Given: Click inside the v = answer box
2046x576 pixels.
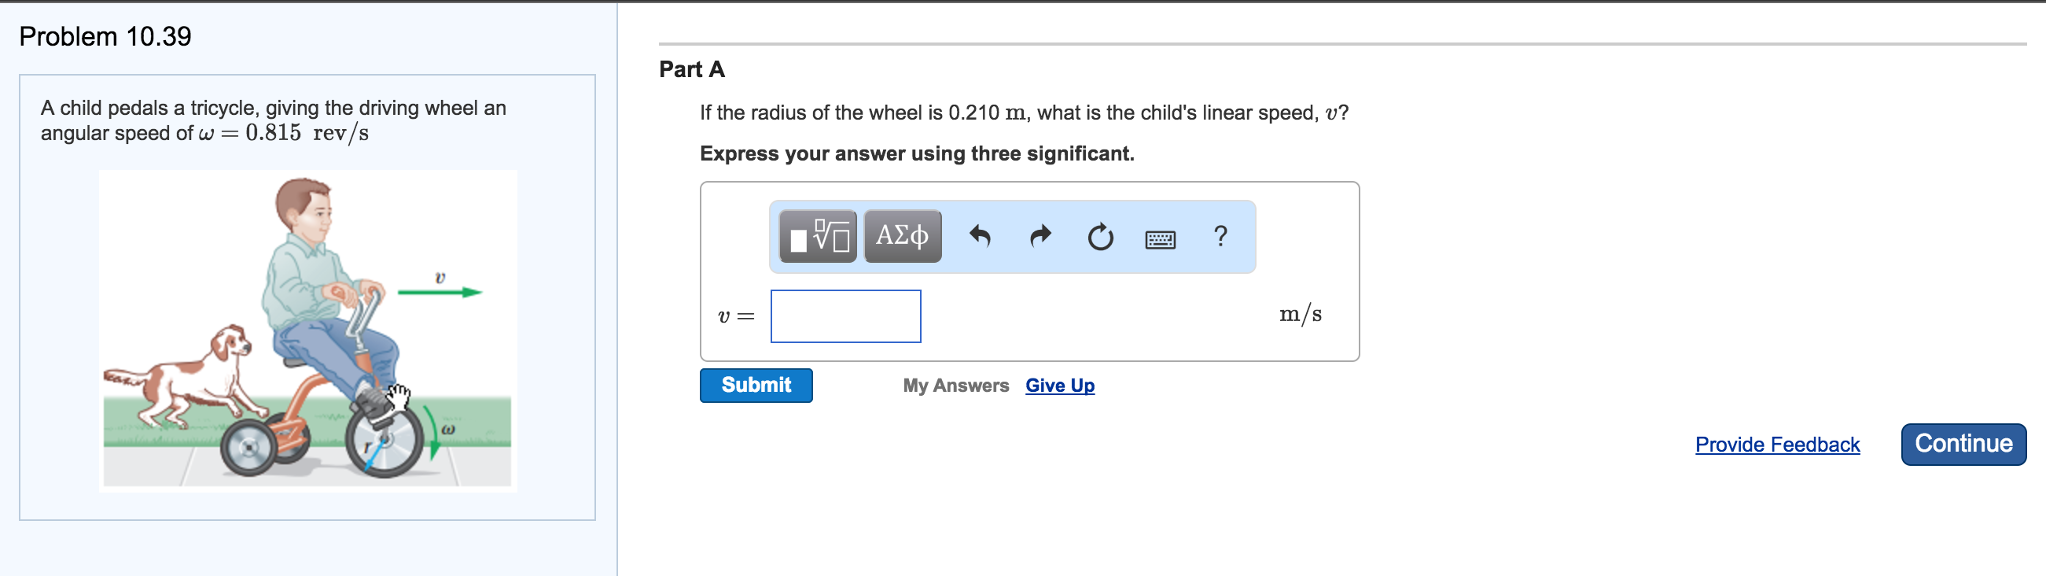Looking at the screenshot, I should coord(845,315).
